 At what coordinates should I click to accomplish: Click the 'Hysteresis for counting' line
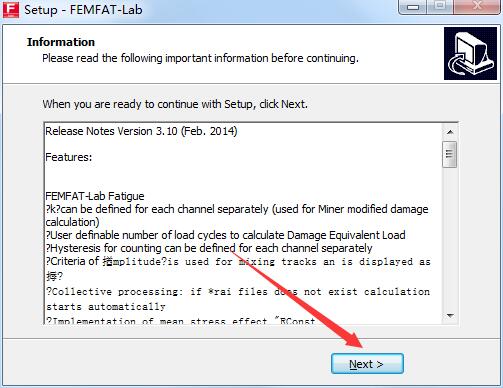(x=209, y=248)
